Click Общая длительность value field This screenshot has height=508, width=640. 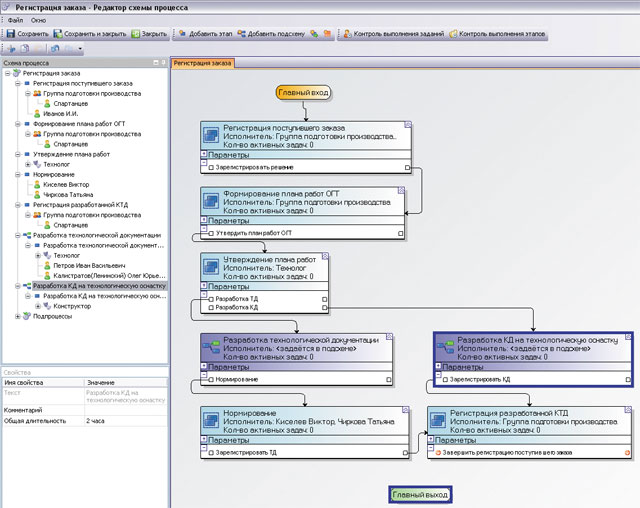pos(126,421)
